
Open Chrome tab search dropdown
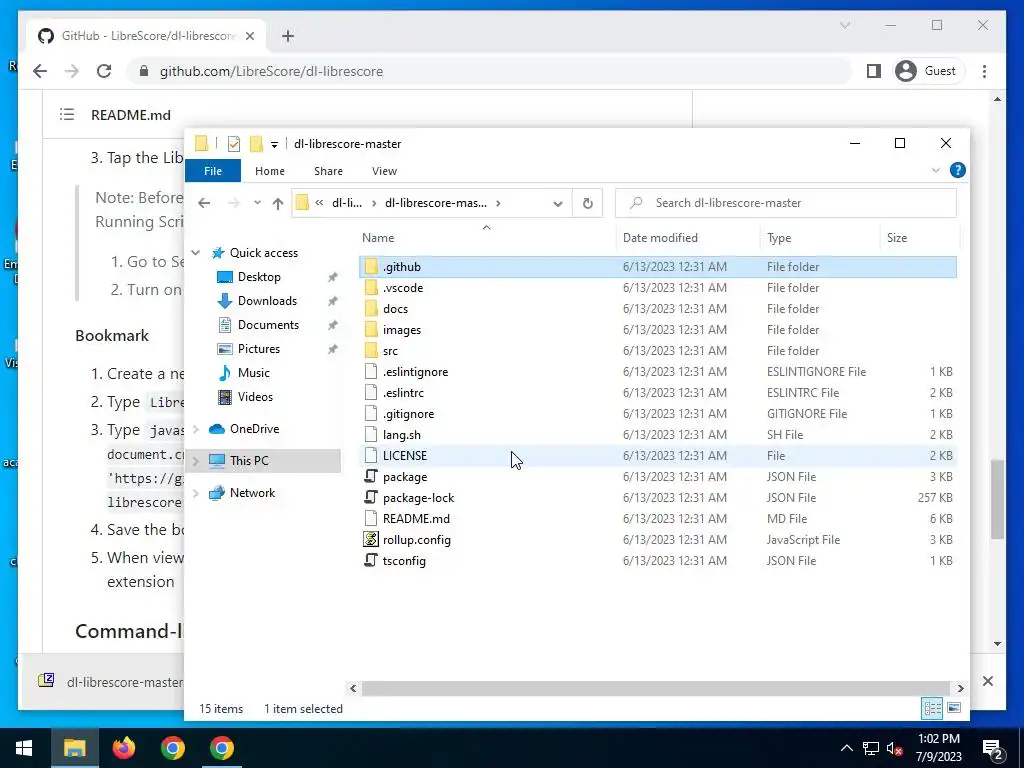(x=844, y=25)
